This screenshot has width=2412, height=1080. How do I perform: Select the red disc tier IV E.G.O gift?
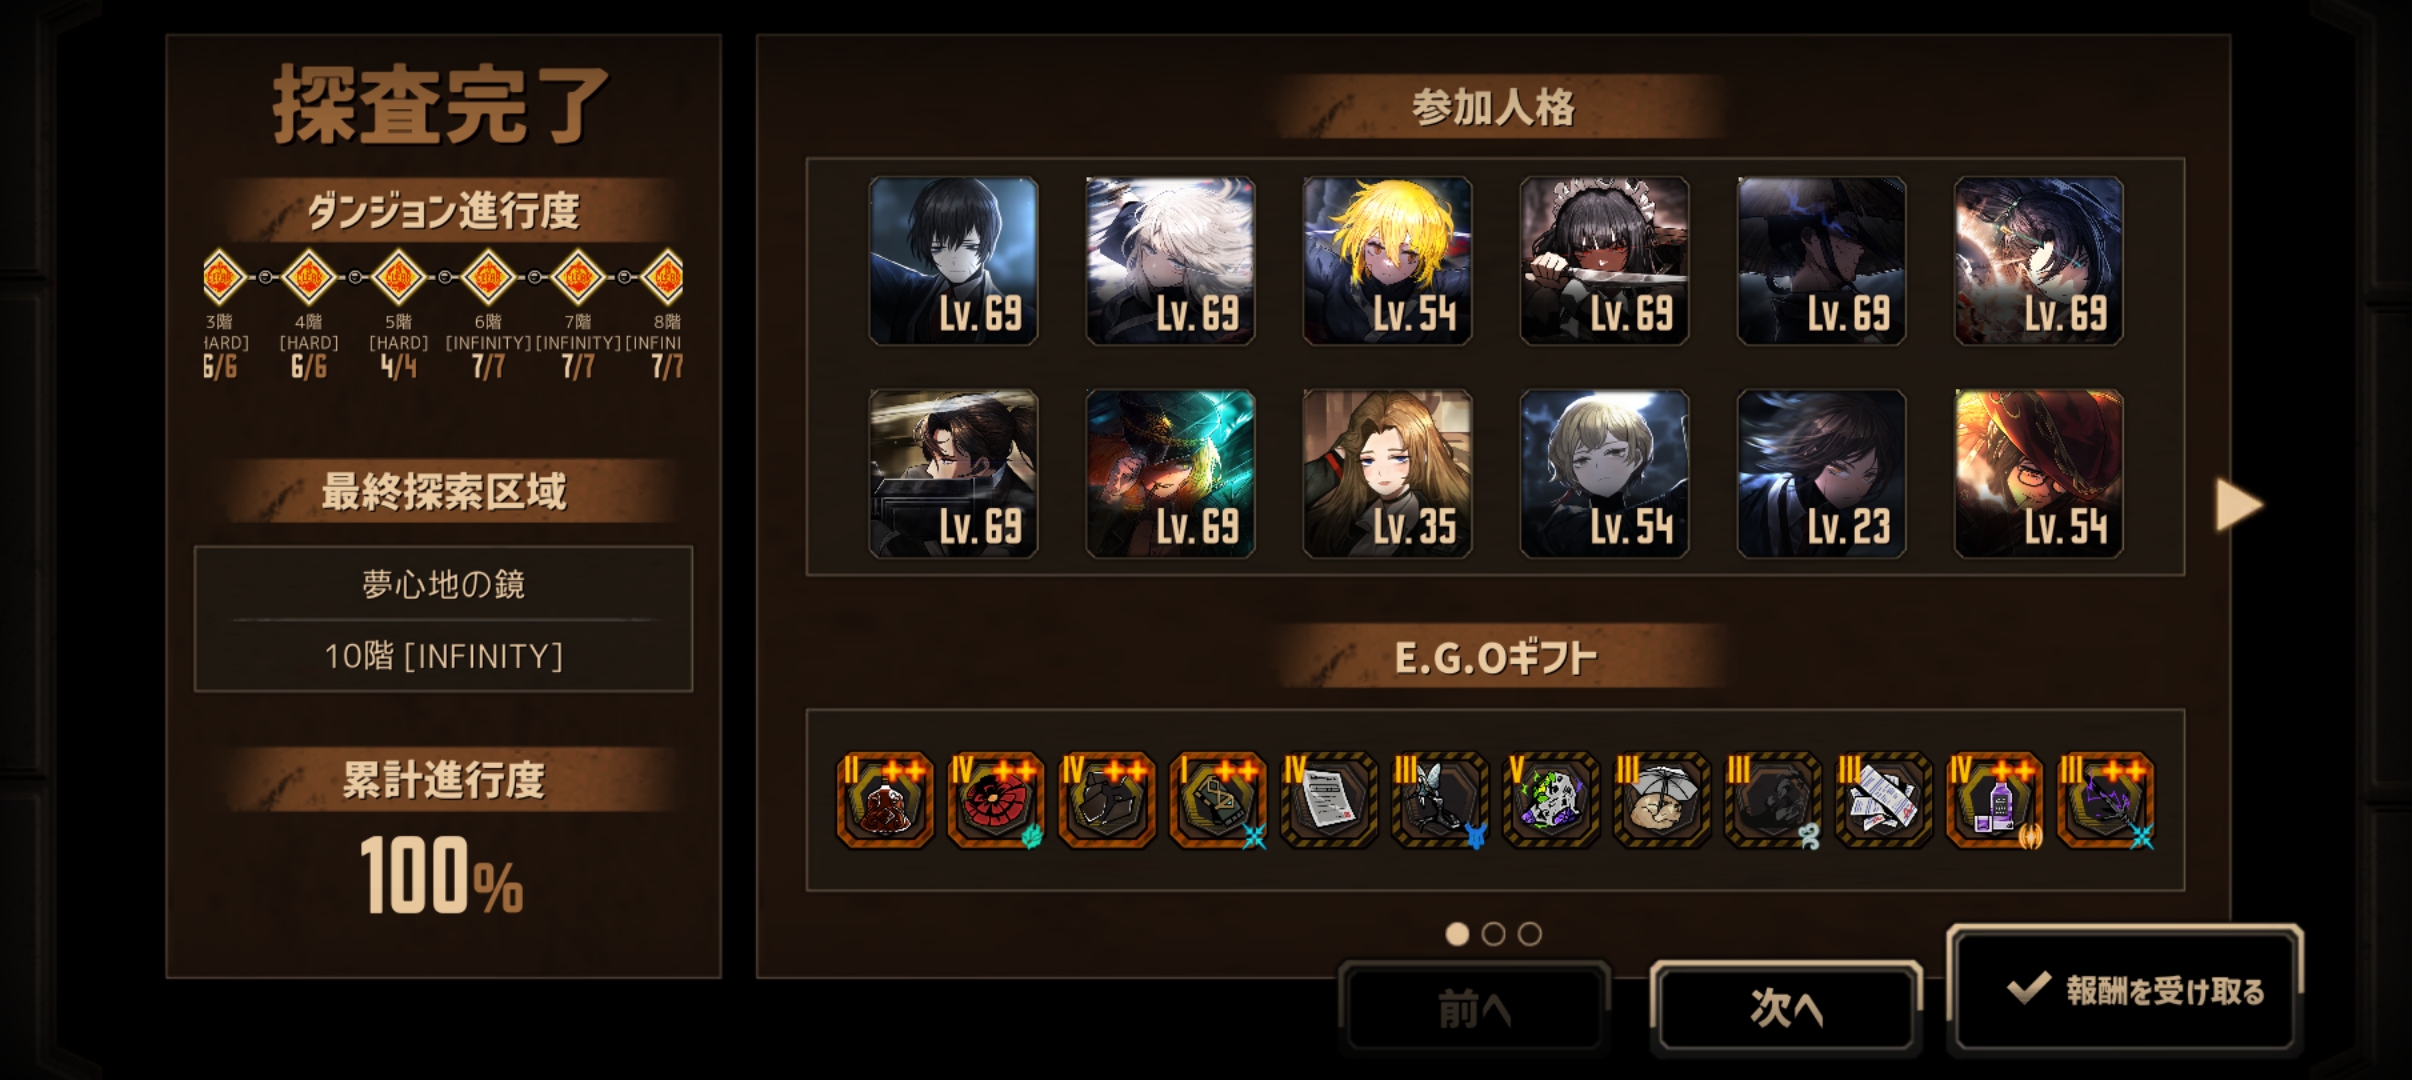pos(996,800)
